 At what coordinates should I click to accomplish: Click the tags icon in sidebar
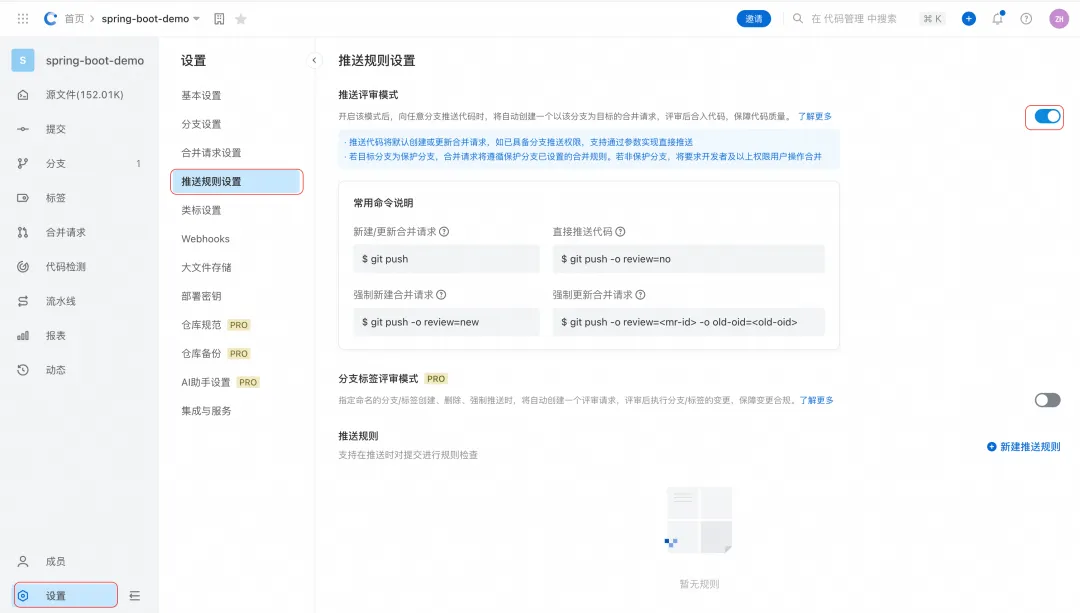point(23,198)
